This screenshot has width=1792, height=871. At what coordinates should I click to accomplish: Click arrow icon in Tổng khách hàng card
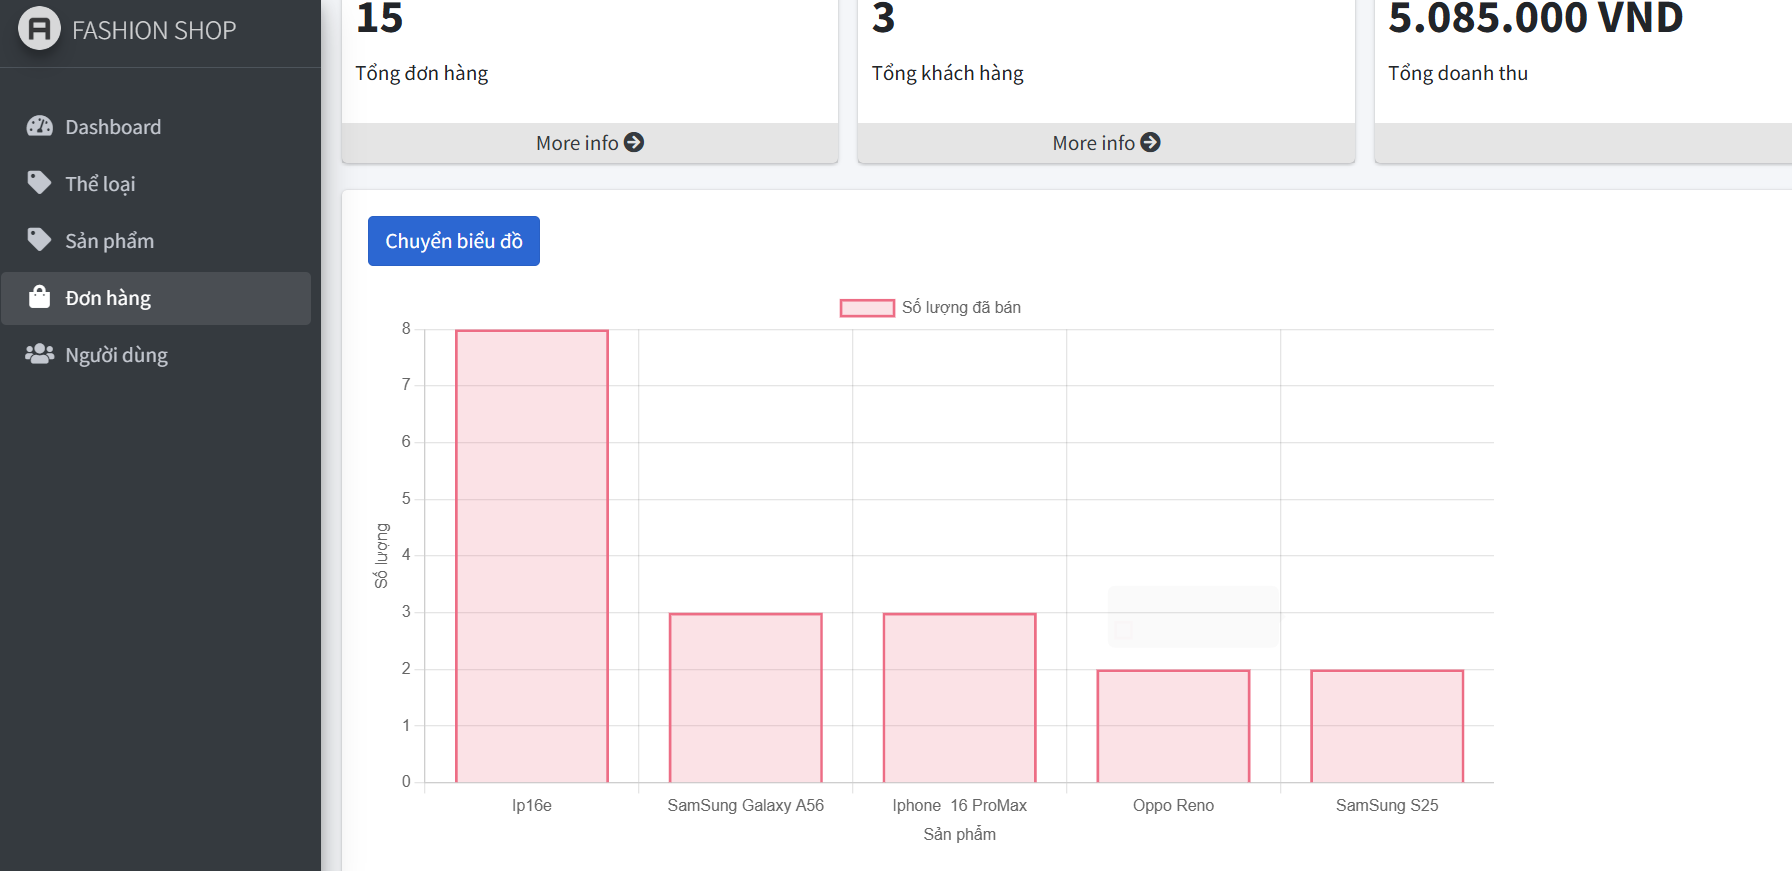click(x=1151, y=142)
